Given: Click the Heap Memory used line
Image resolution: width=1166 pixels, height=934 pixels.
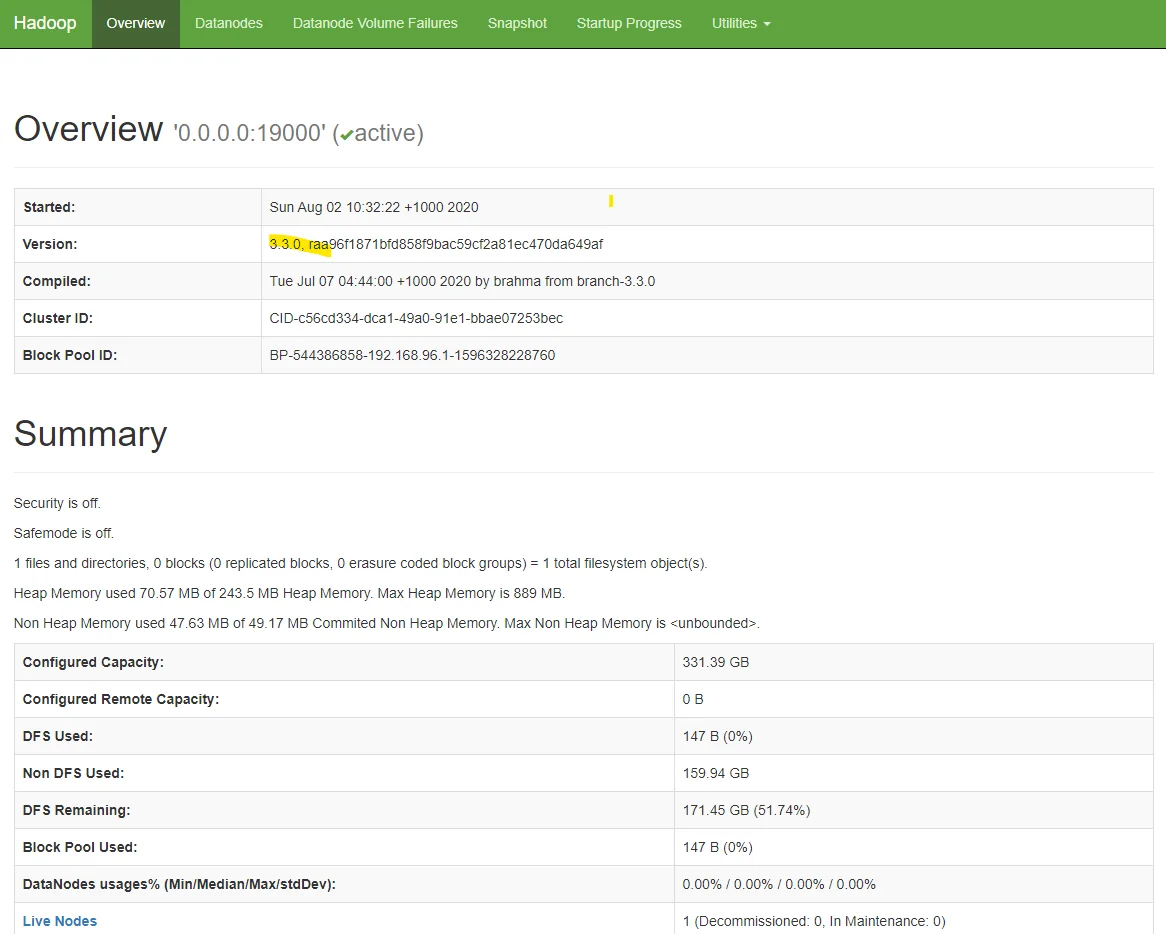Looking at the screenshot, I should point(289,593).
